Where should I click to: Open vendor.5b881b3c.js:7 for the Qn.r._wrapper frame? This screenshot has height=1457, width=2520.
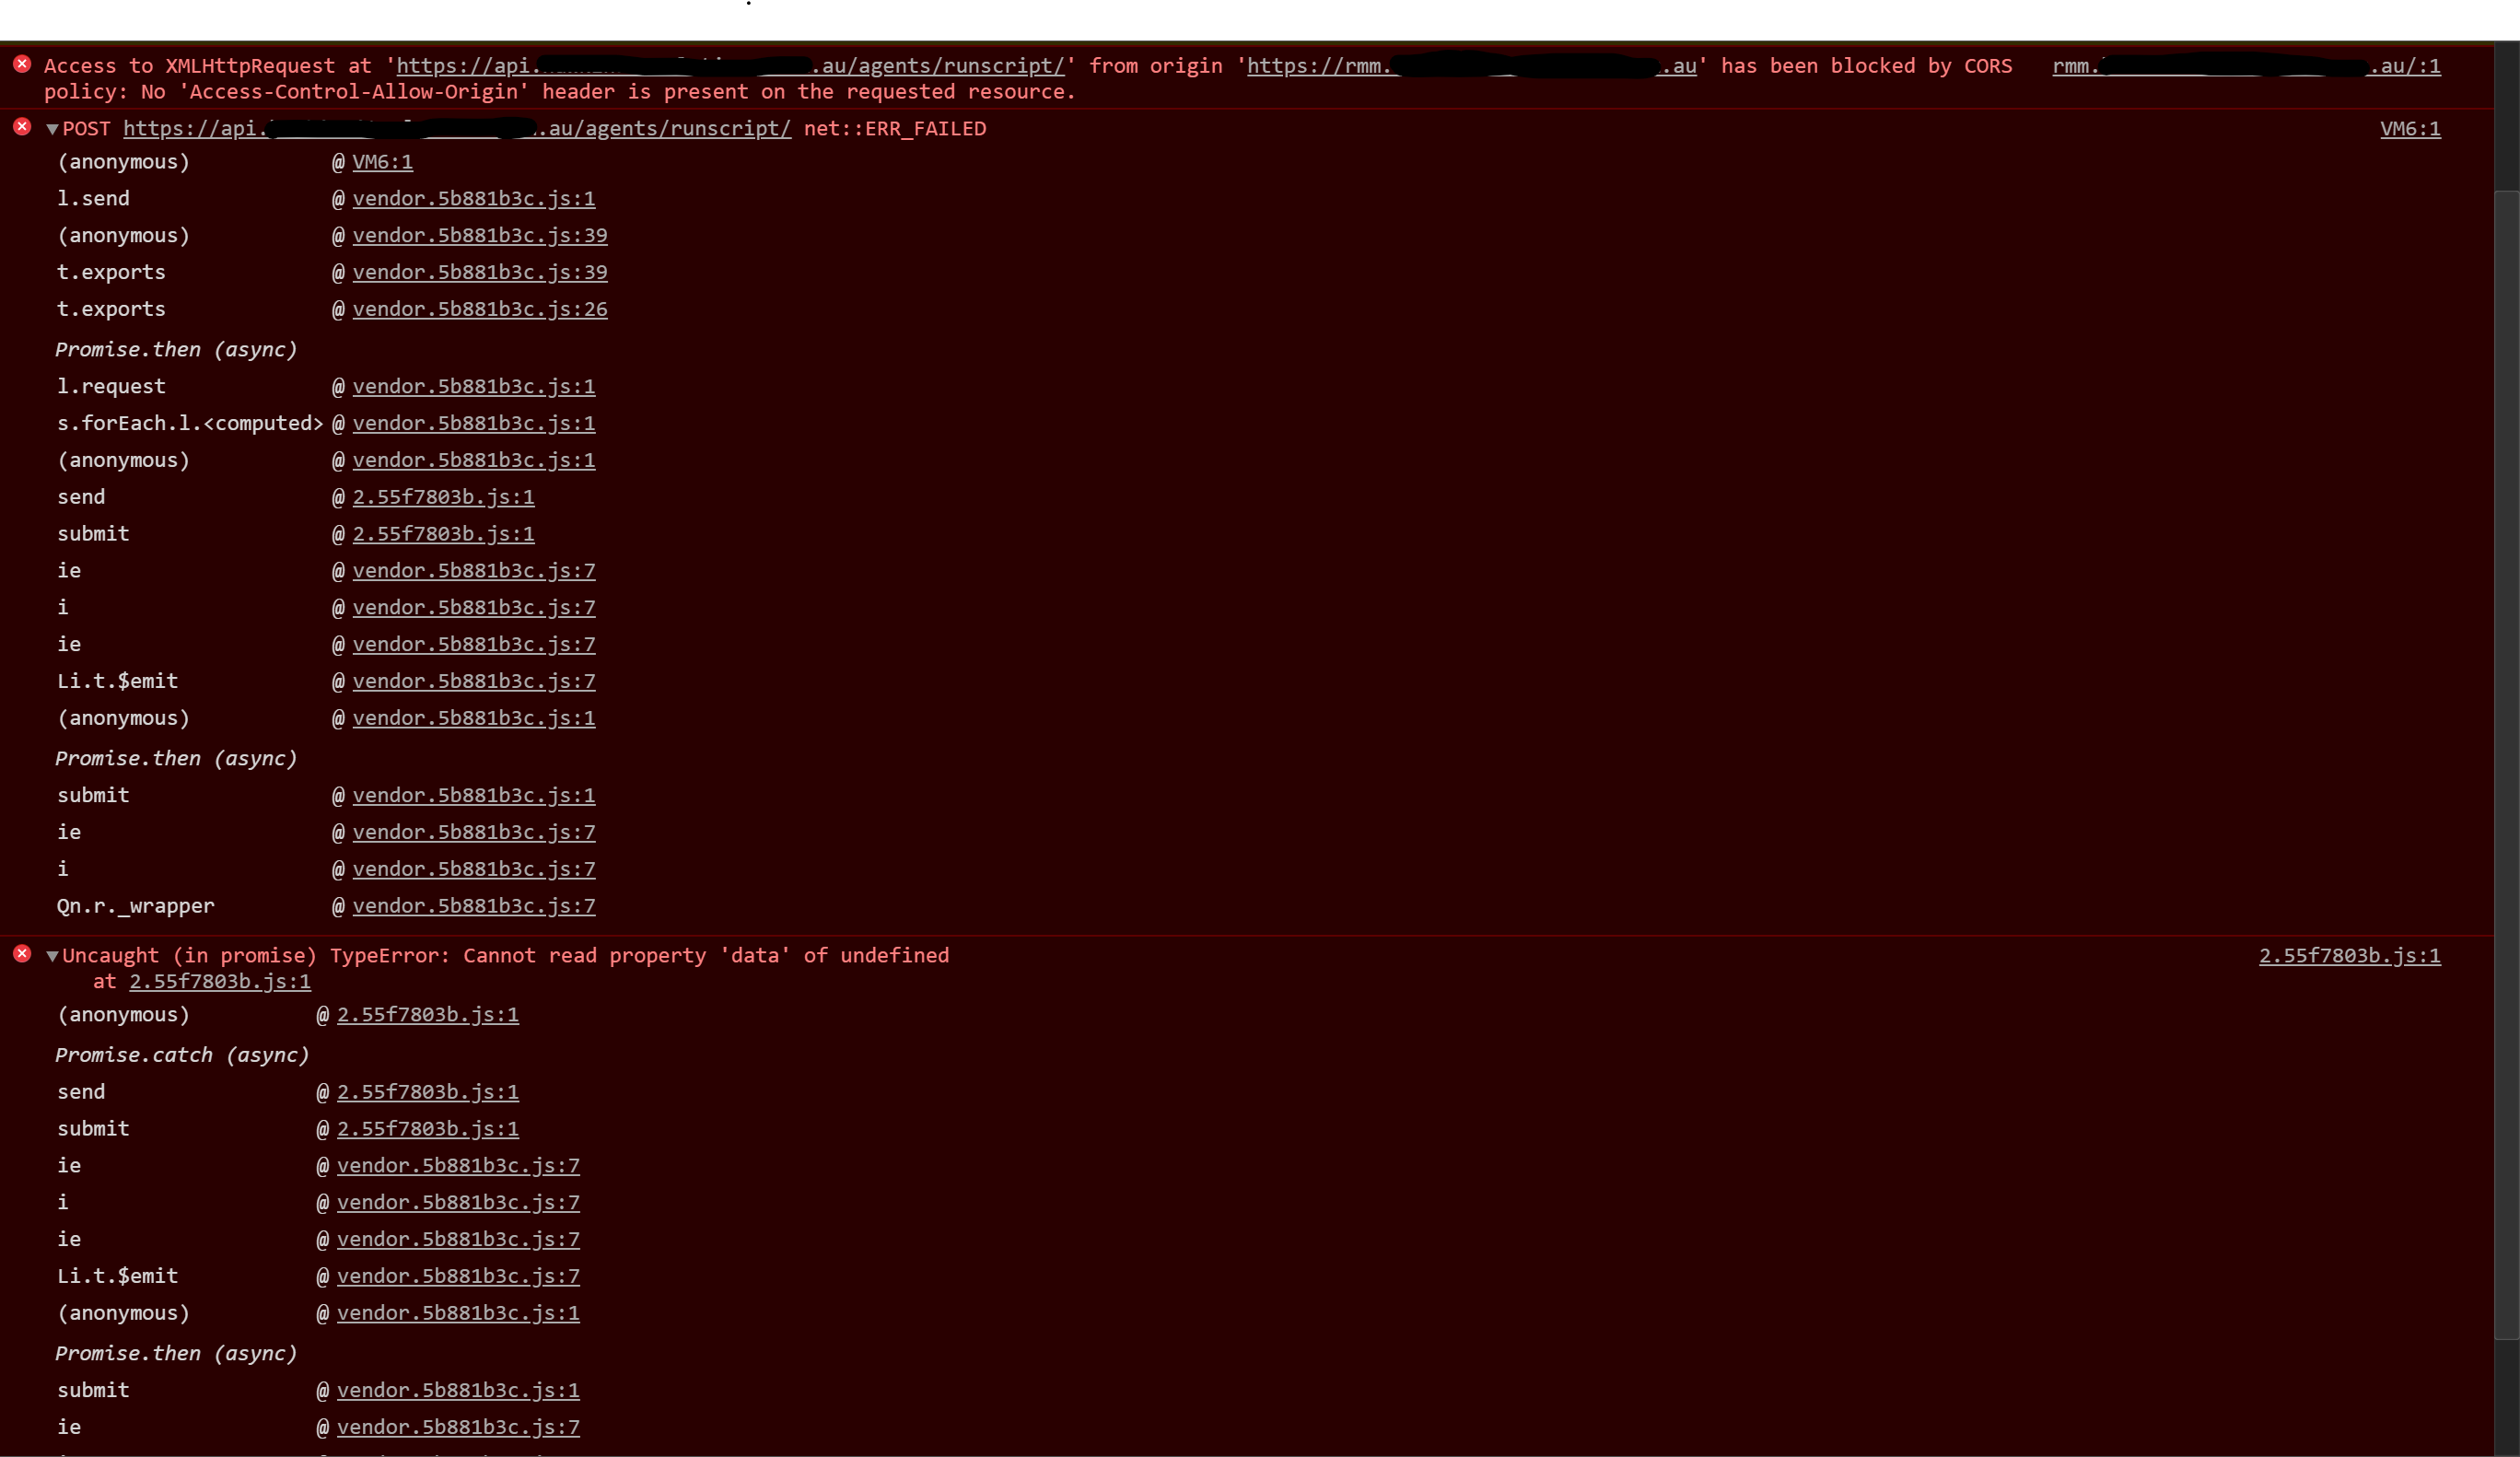(474, 906)
